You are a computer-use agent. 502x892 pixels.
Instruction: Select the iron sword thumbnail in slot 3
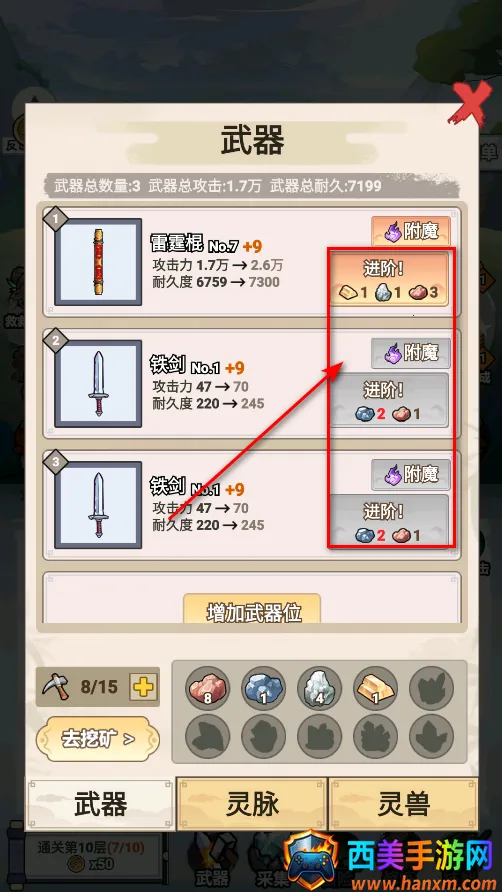(x=98, y=505)
